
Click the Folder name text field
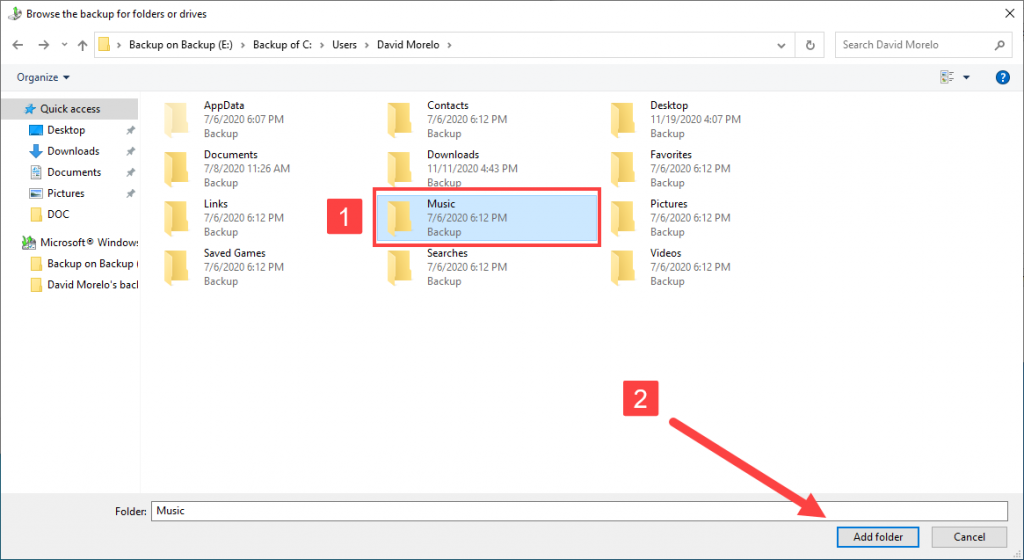(x=579, y=511)
